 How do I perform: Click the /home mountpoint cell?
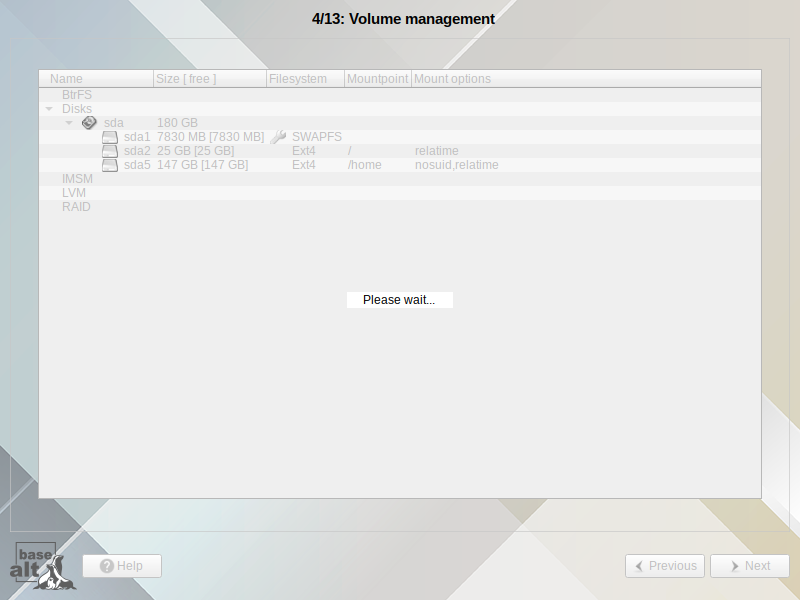(x=364, y=165)
